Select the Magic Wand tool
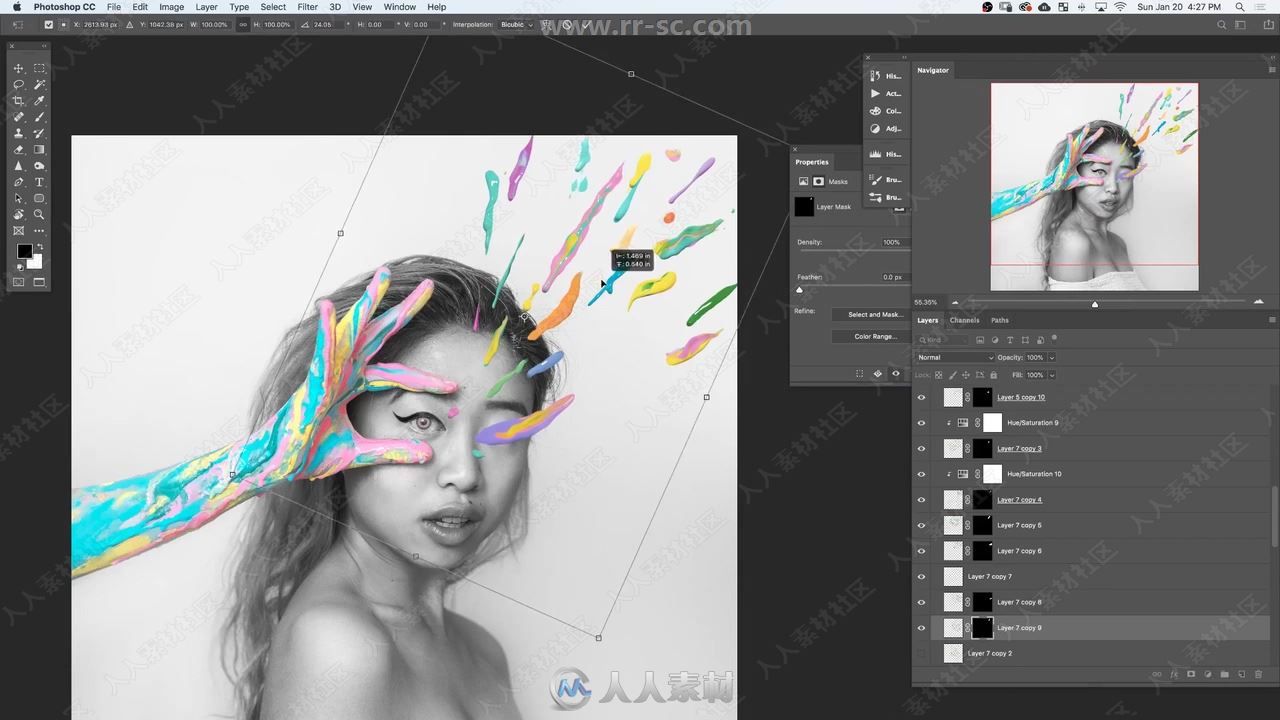The image size is (1280, 720). (40, 85)
